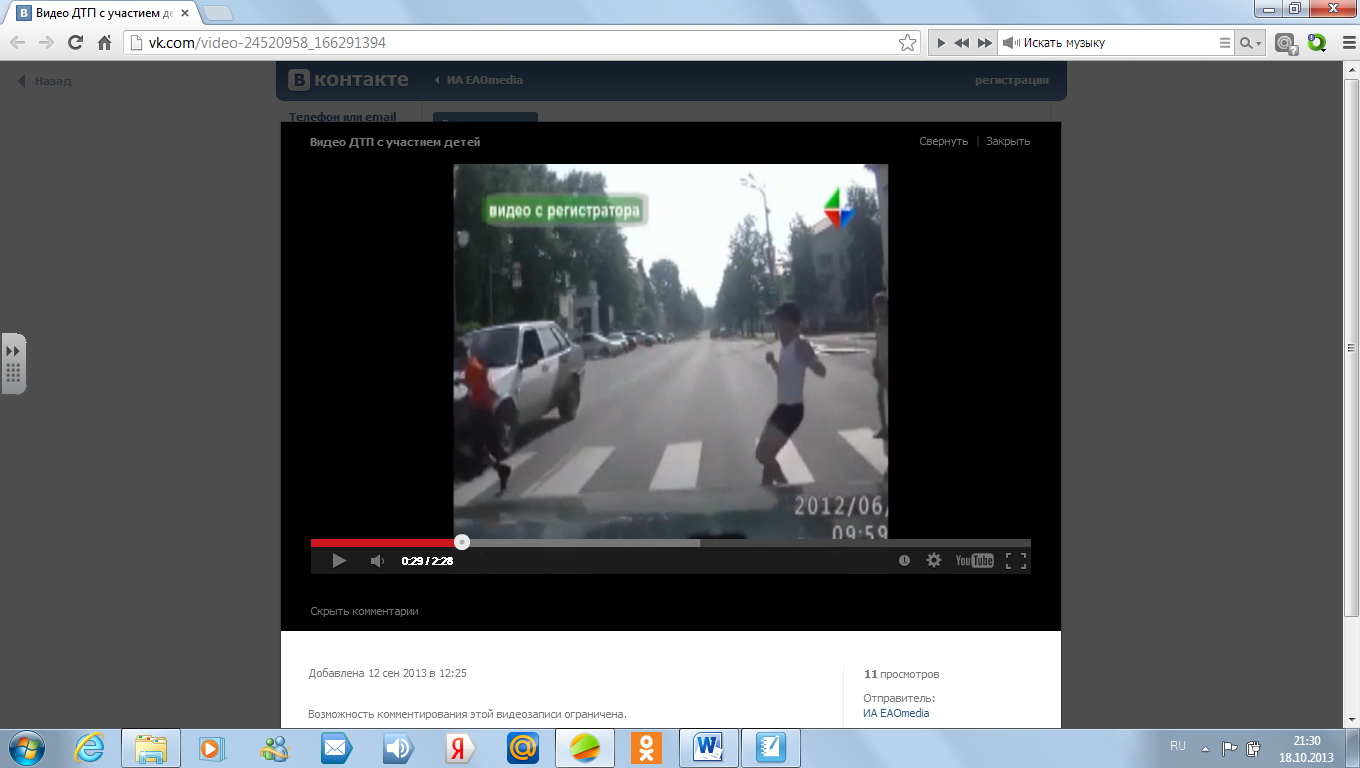Screen dimensions: 1360x768
Task: Expand the left side panel double-arrow handle
Action: tap(13, 352)
